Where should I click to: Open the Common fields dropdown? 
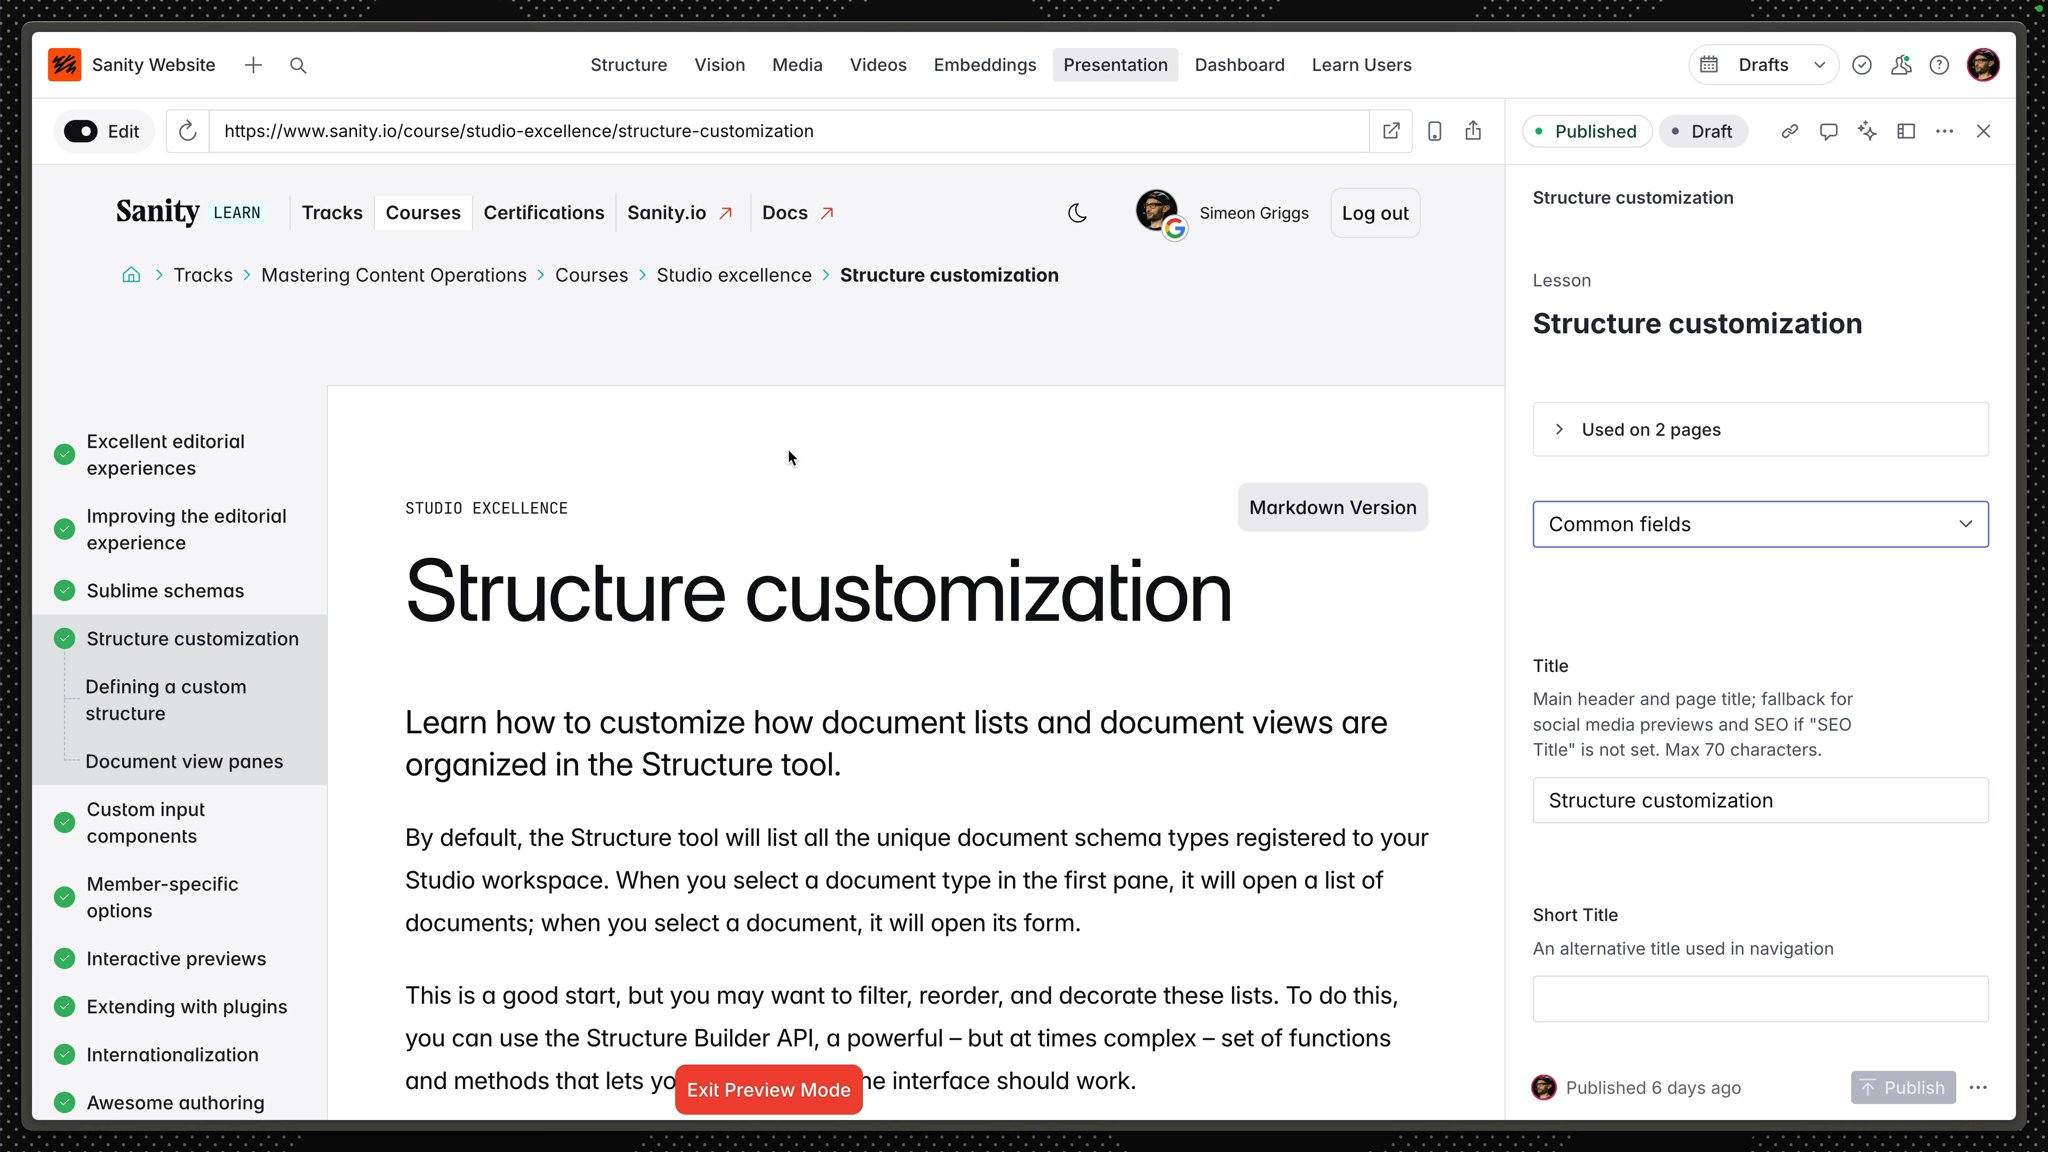point(1760,524)
